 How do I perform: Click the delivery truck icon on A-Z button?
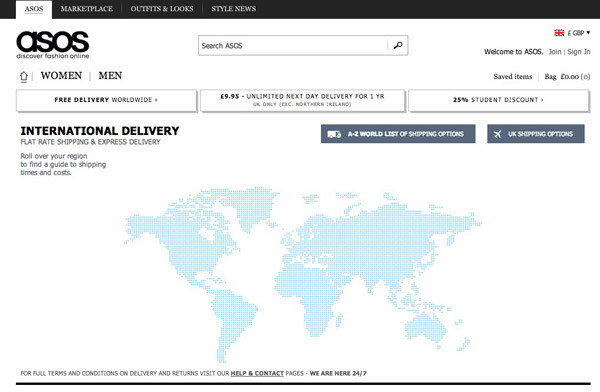point(334,134)
